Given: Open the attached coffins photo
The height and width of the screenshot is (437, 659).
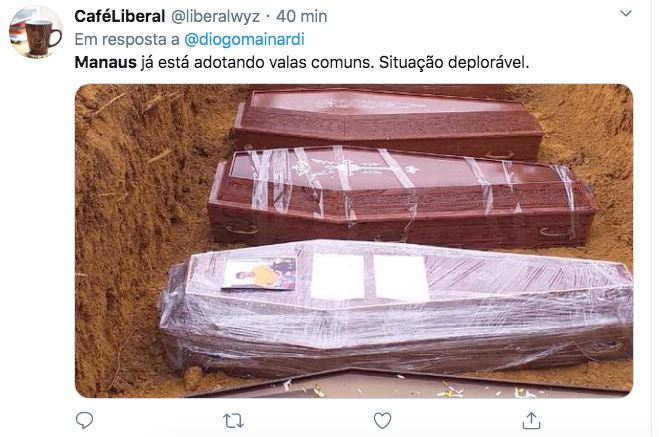Looking at the screenshot, I should tap(354, 241).
